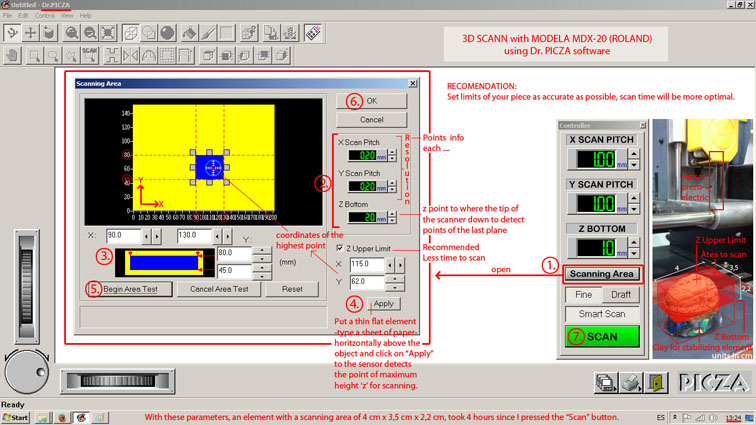Click the Cancel Area Test button
The image size is (756, 425).
219,289
